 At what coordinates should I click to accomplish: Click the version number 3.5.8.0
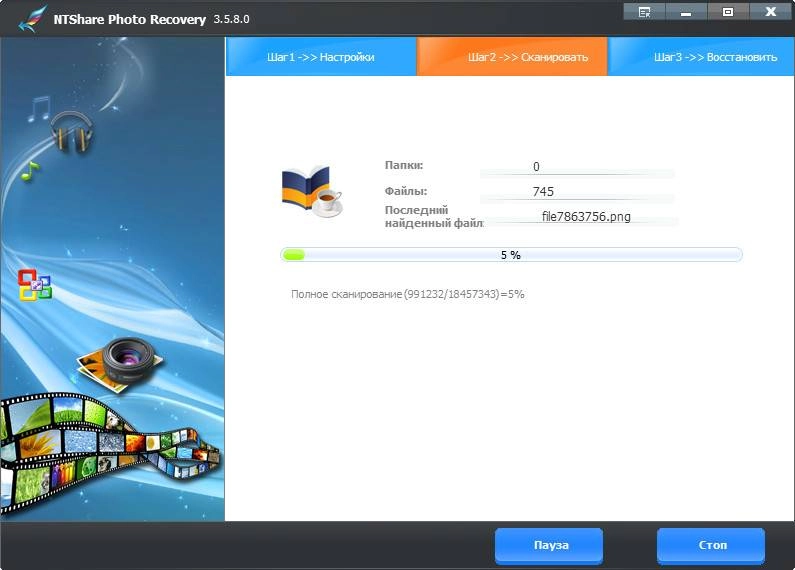point(231,19)
